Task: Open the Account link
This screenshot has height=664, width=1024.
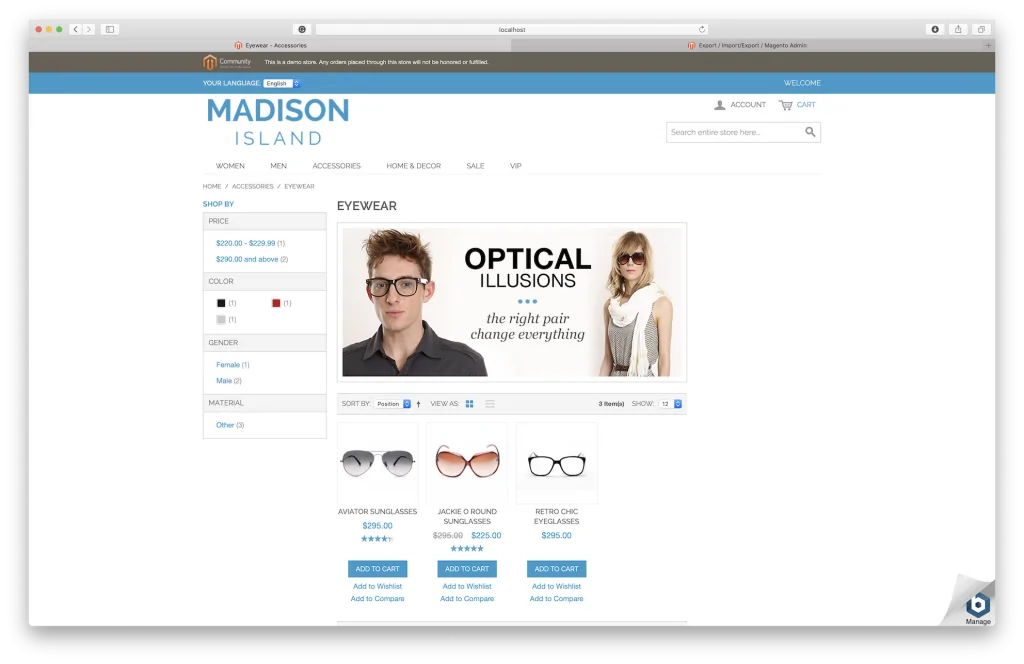Action: [748, 104]
